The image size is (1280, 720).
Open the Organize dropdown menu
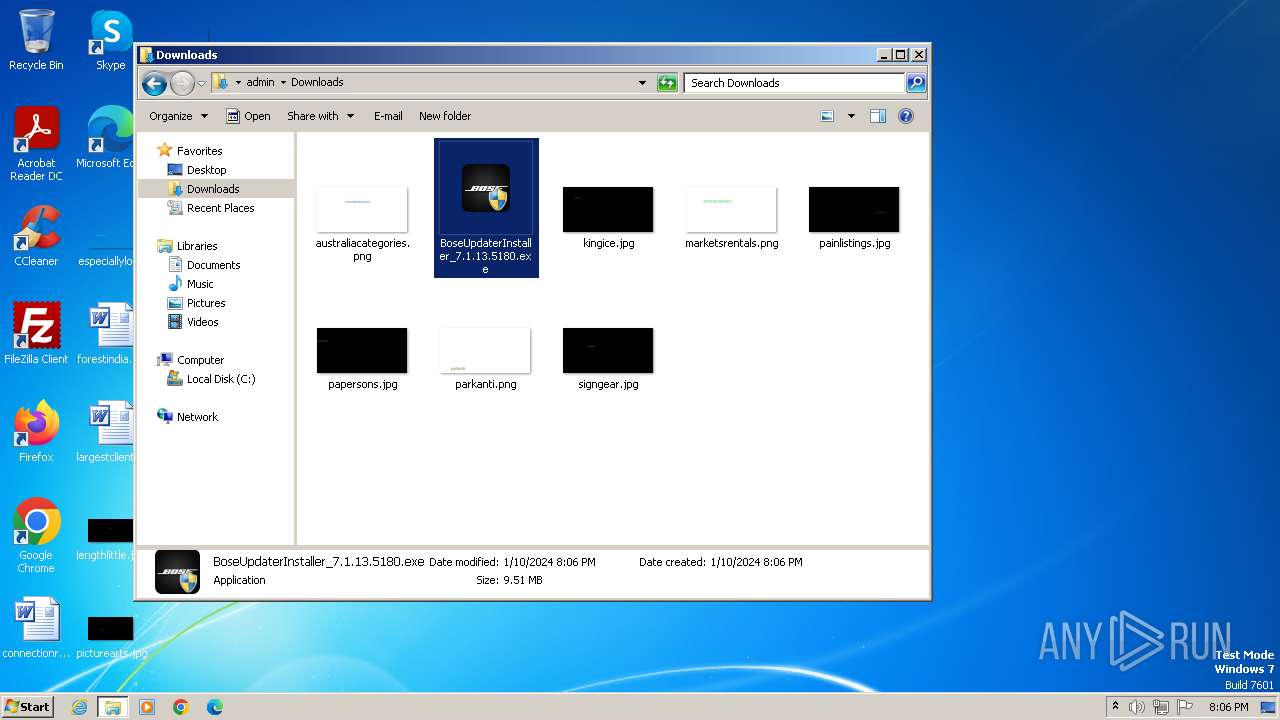(x=178, y=116)
